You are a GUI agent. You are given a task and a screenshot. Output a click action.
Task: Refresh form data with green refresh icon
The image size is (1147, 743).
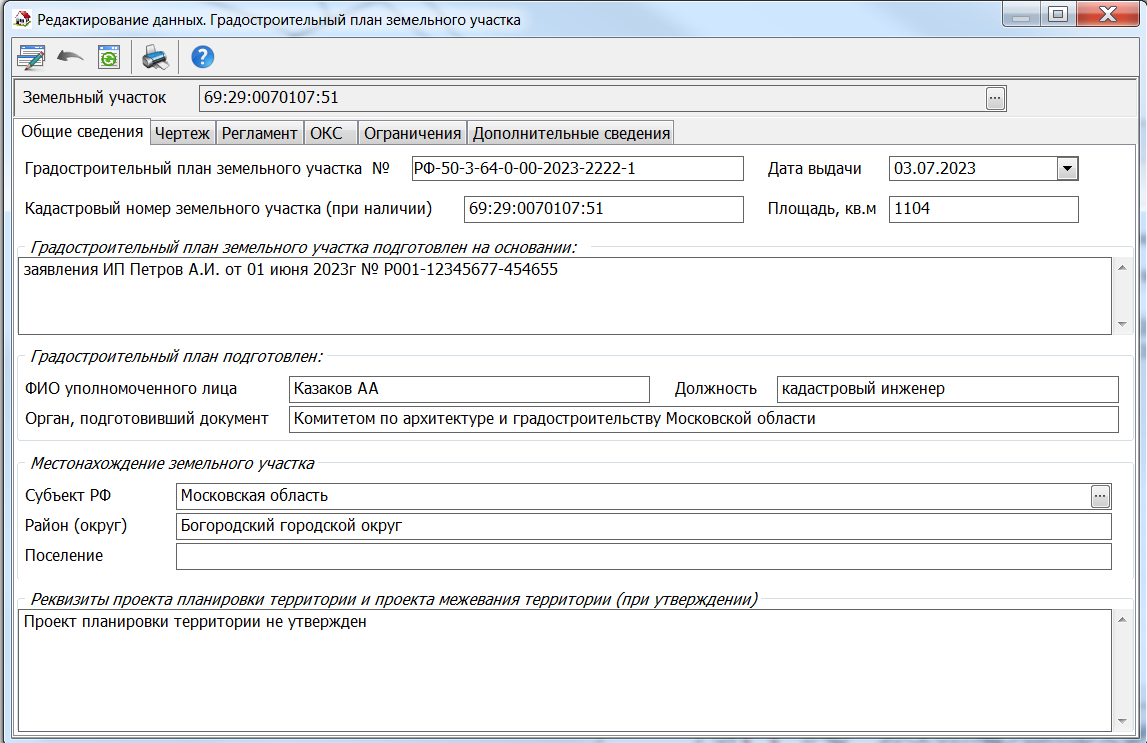pyautogui.click(x=109, y=57)
